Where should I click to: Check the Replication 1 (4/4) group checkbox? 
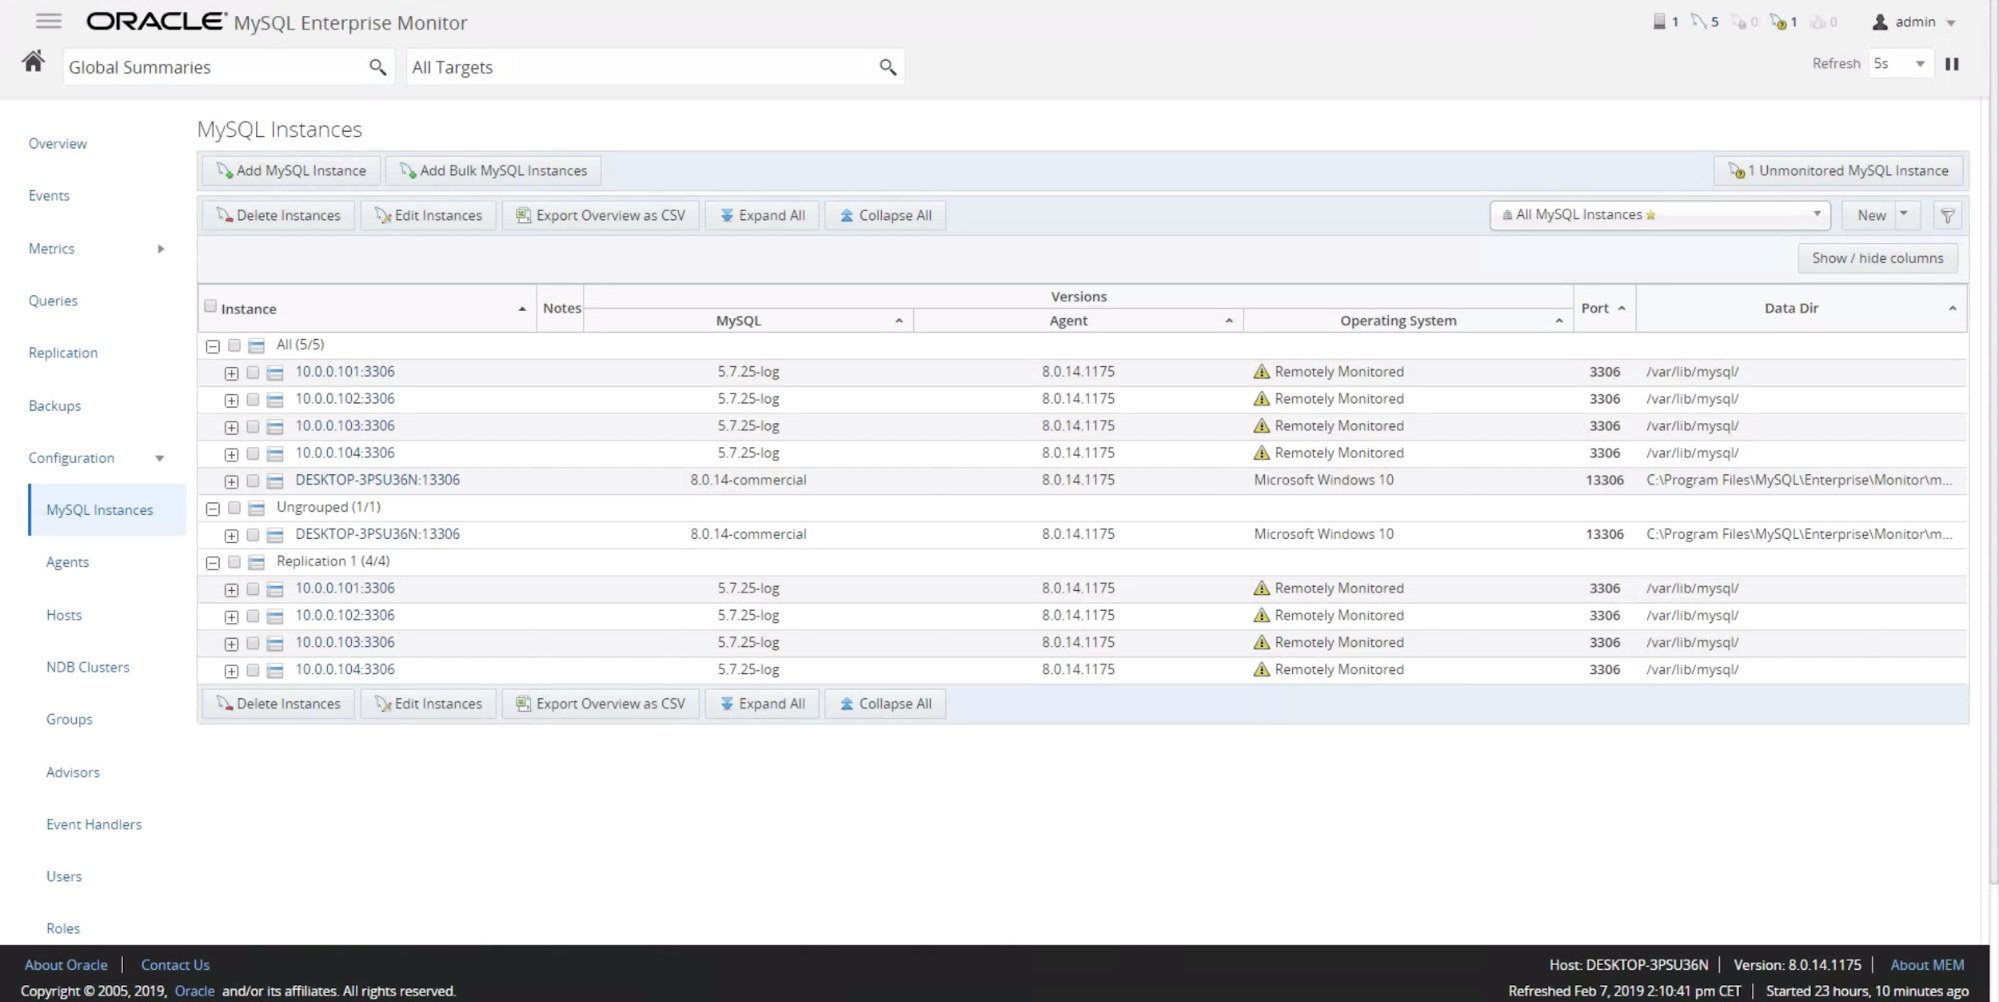pos(234,562)
